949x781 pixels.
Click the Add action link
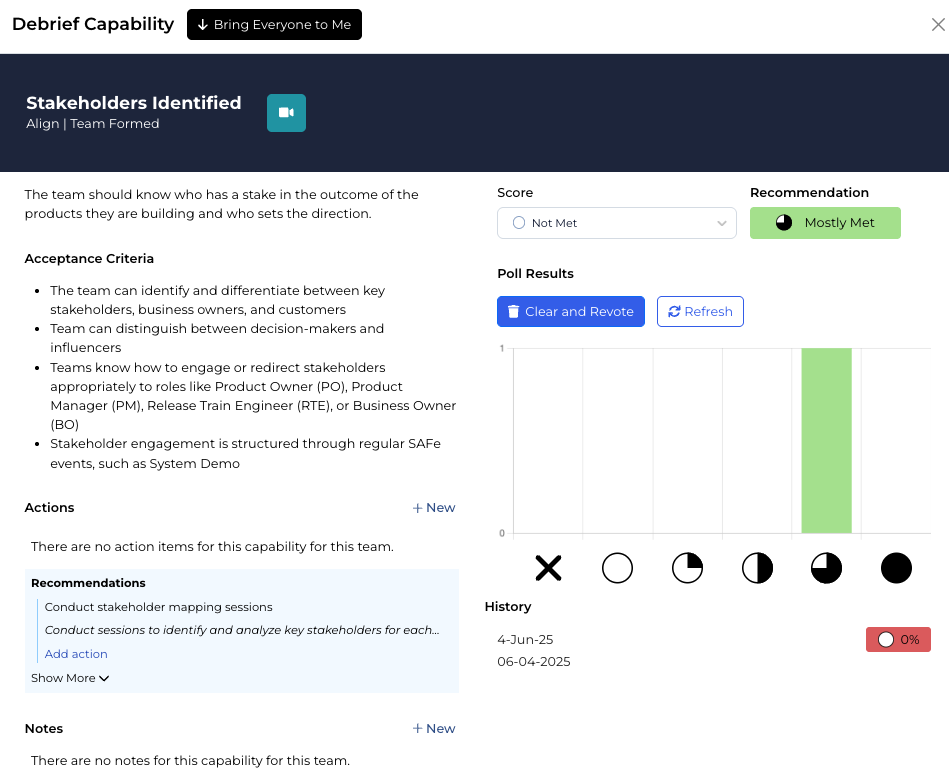[x=76, y=654]
